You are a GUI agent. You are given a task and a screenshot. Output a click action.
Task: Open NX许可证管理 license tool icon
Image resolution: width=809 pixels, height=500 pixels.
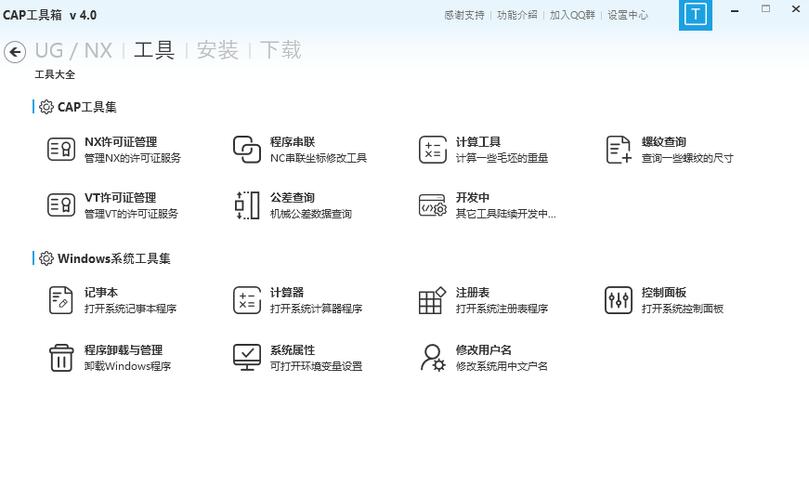pos(61,150)
